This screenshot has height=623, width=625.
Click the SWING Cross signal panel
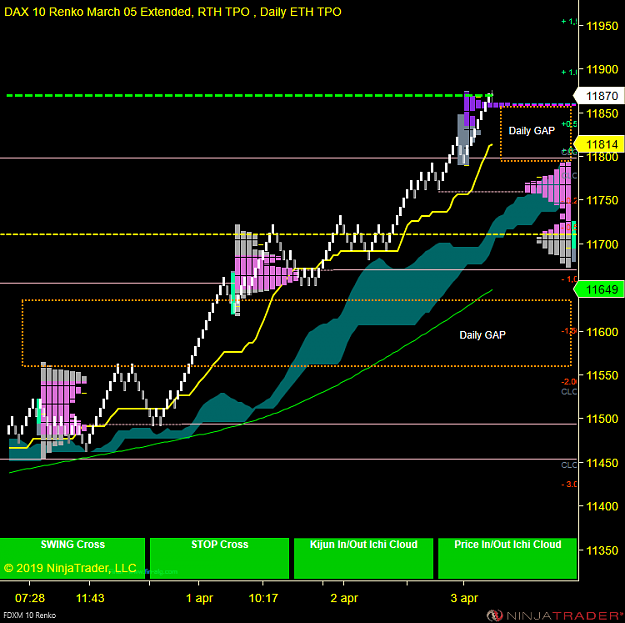point(72,558)
